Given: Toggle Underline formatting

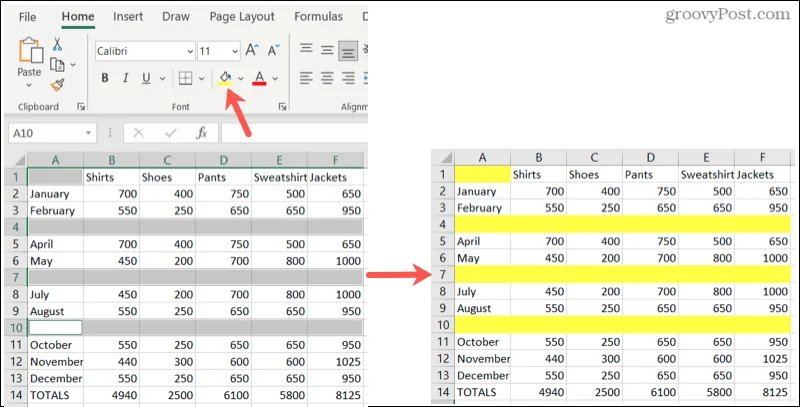Looking at the screenshot, I should pos(146,78).
